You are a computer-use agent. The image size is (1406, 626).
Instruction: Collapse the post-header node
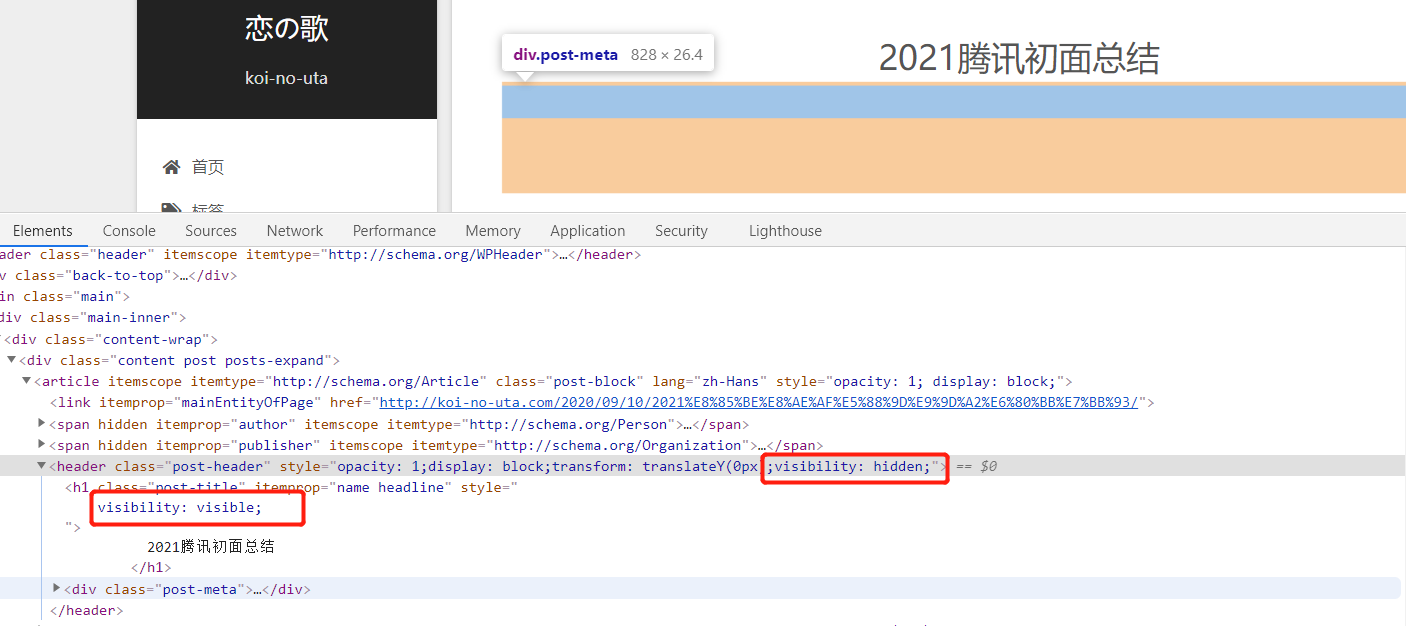click(x=42, y=466)
